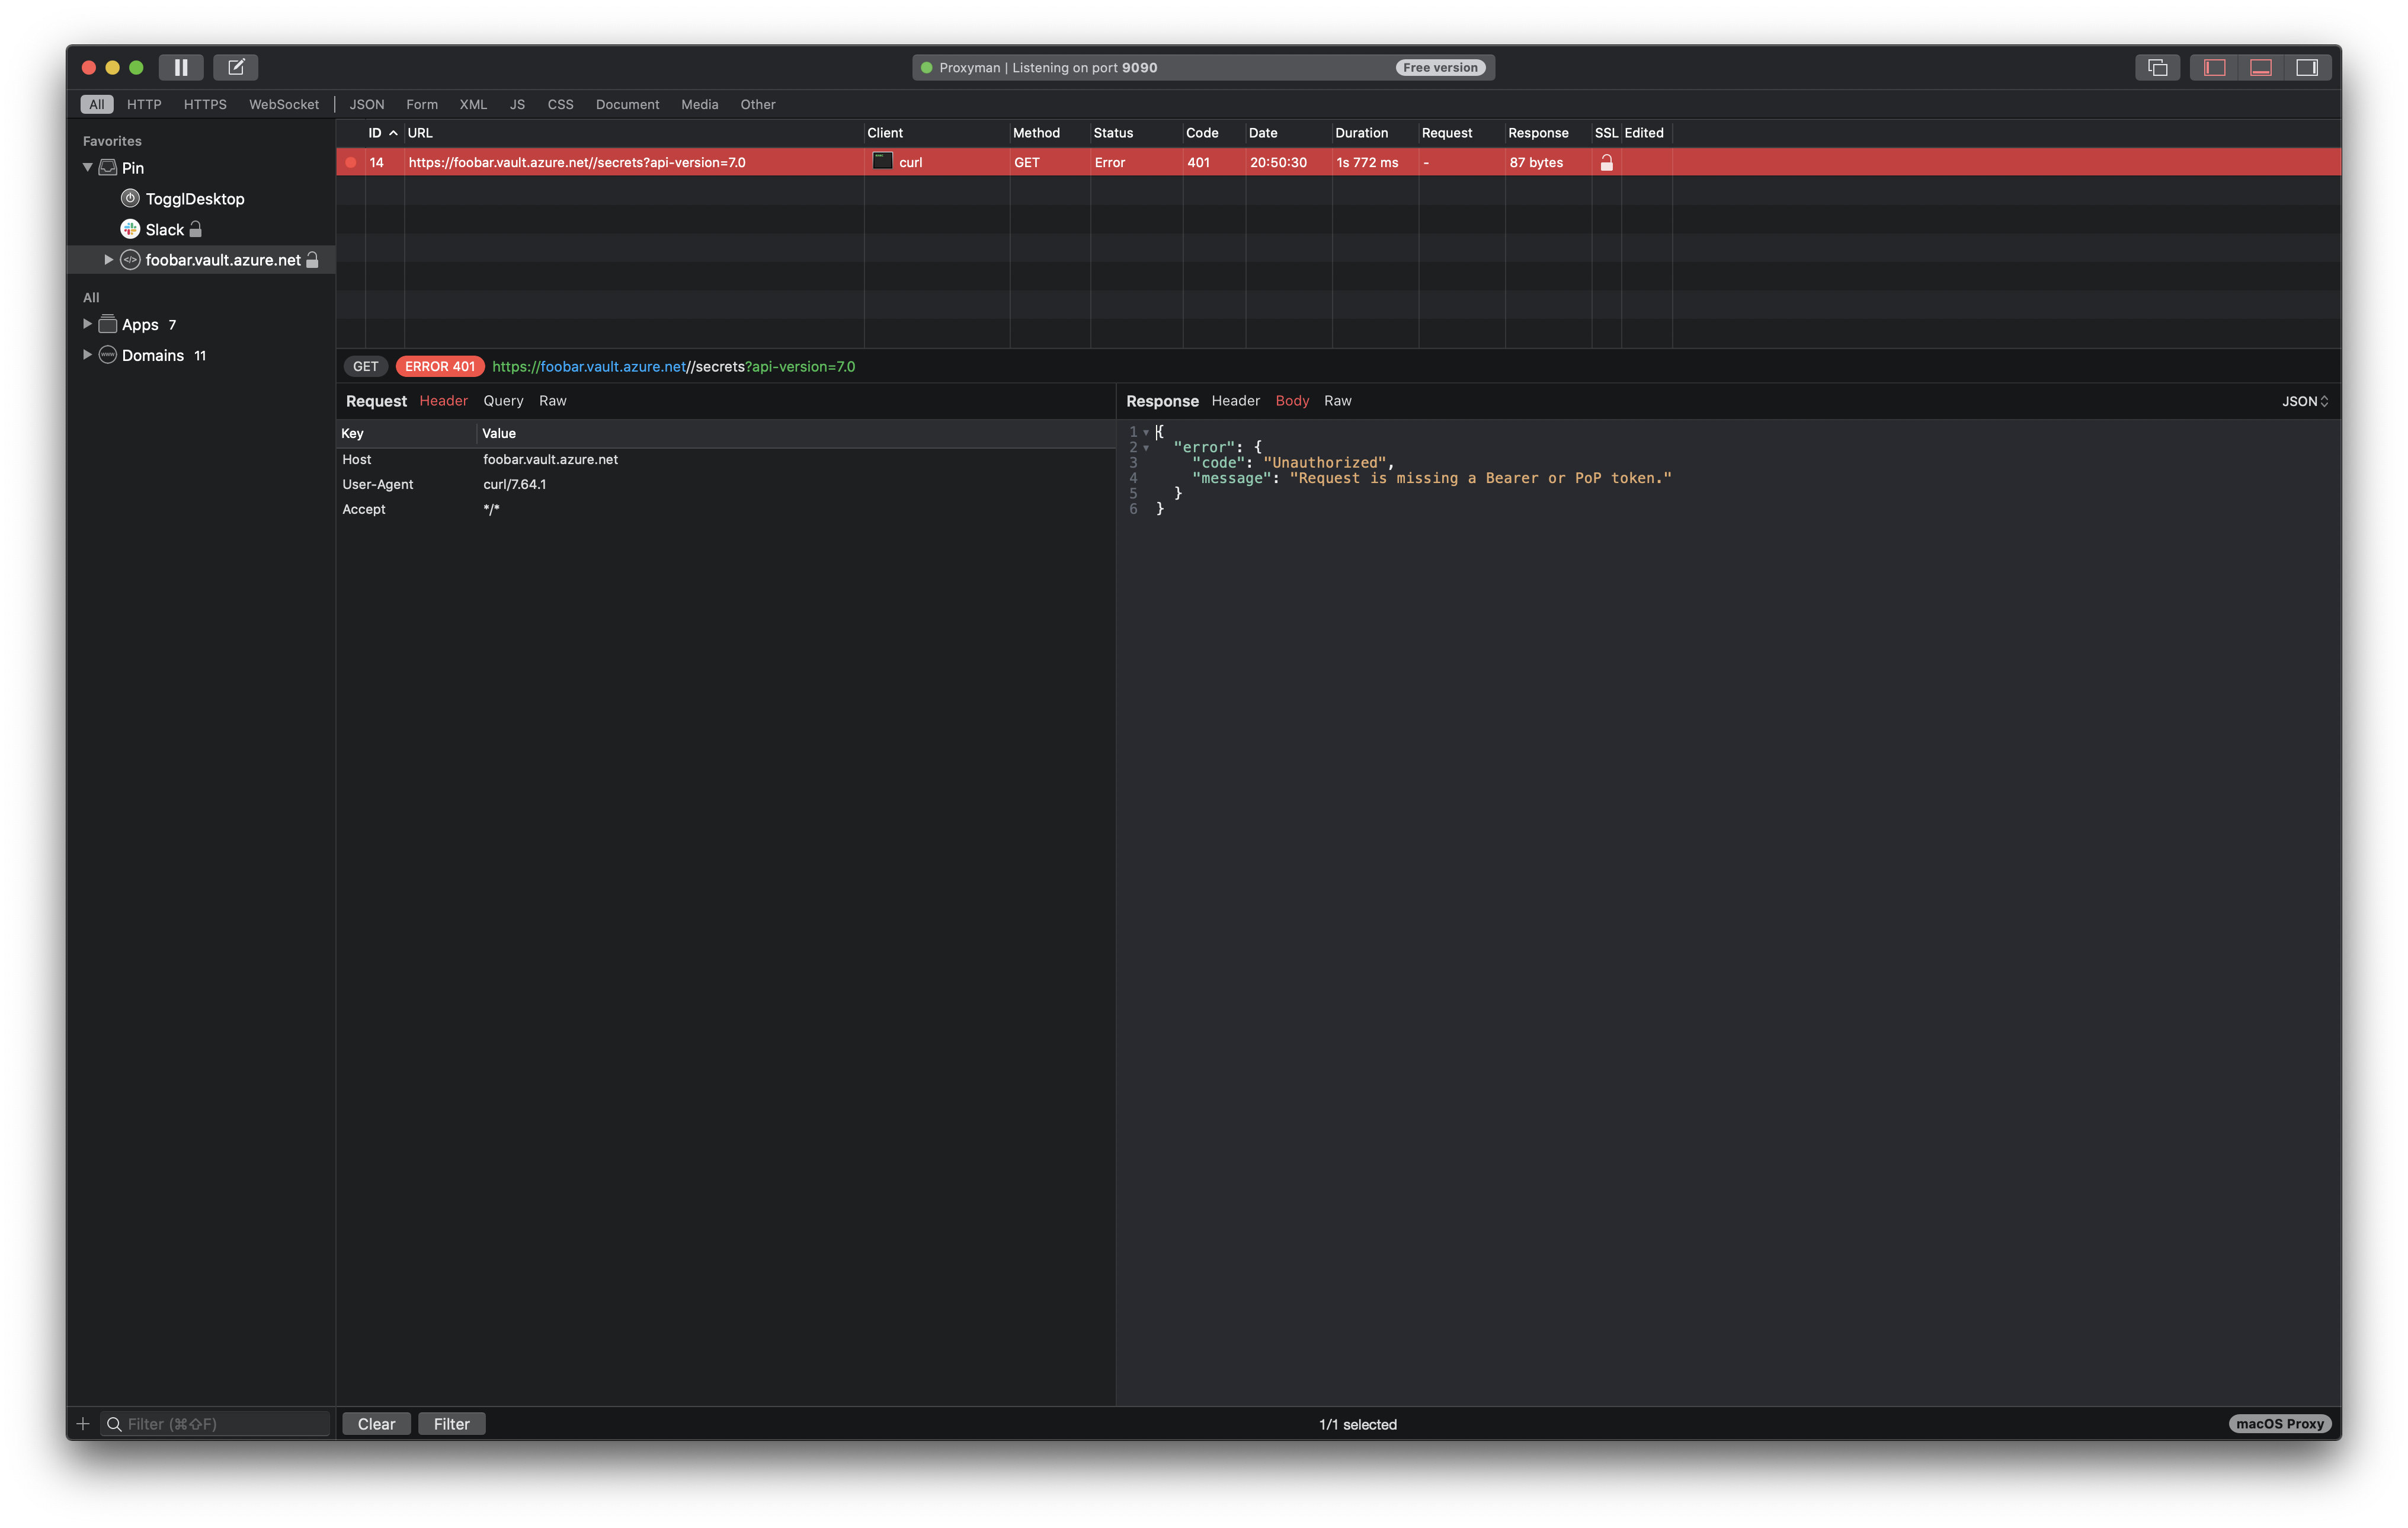Click the add filter plus icon at bottom left
Screen dimensions: 2408x1528
click(x=83, y=1423)
